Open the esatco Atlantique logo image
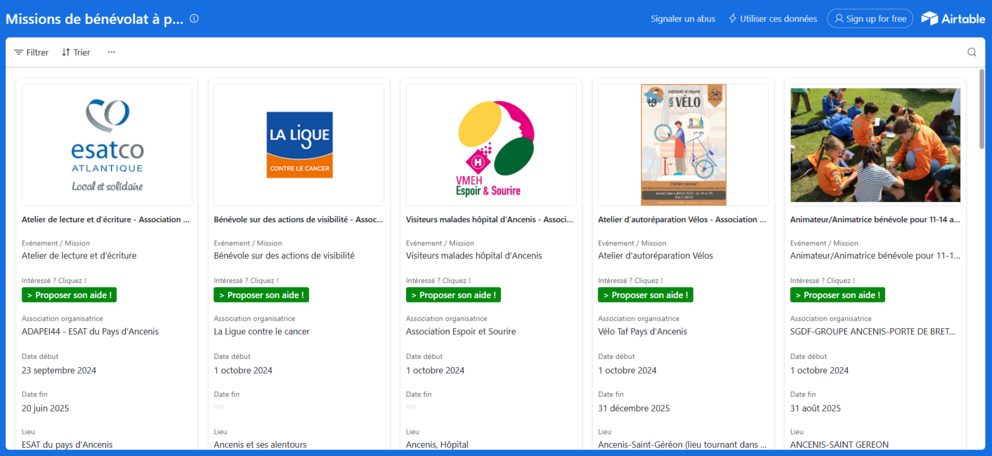Viewport: 992px width, 456px height. pos(107,145)
